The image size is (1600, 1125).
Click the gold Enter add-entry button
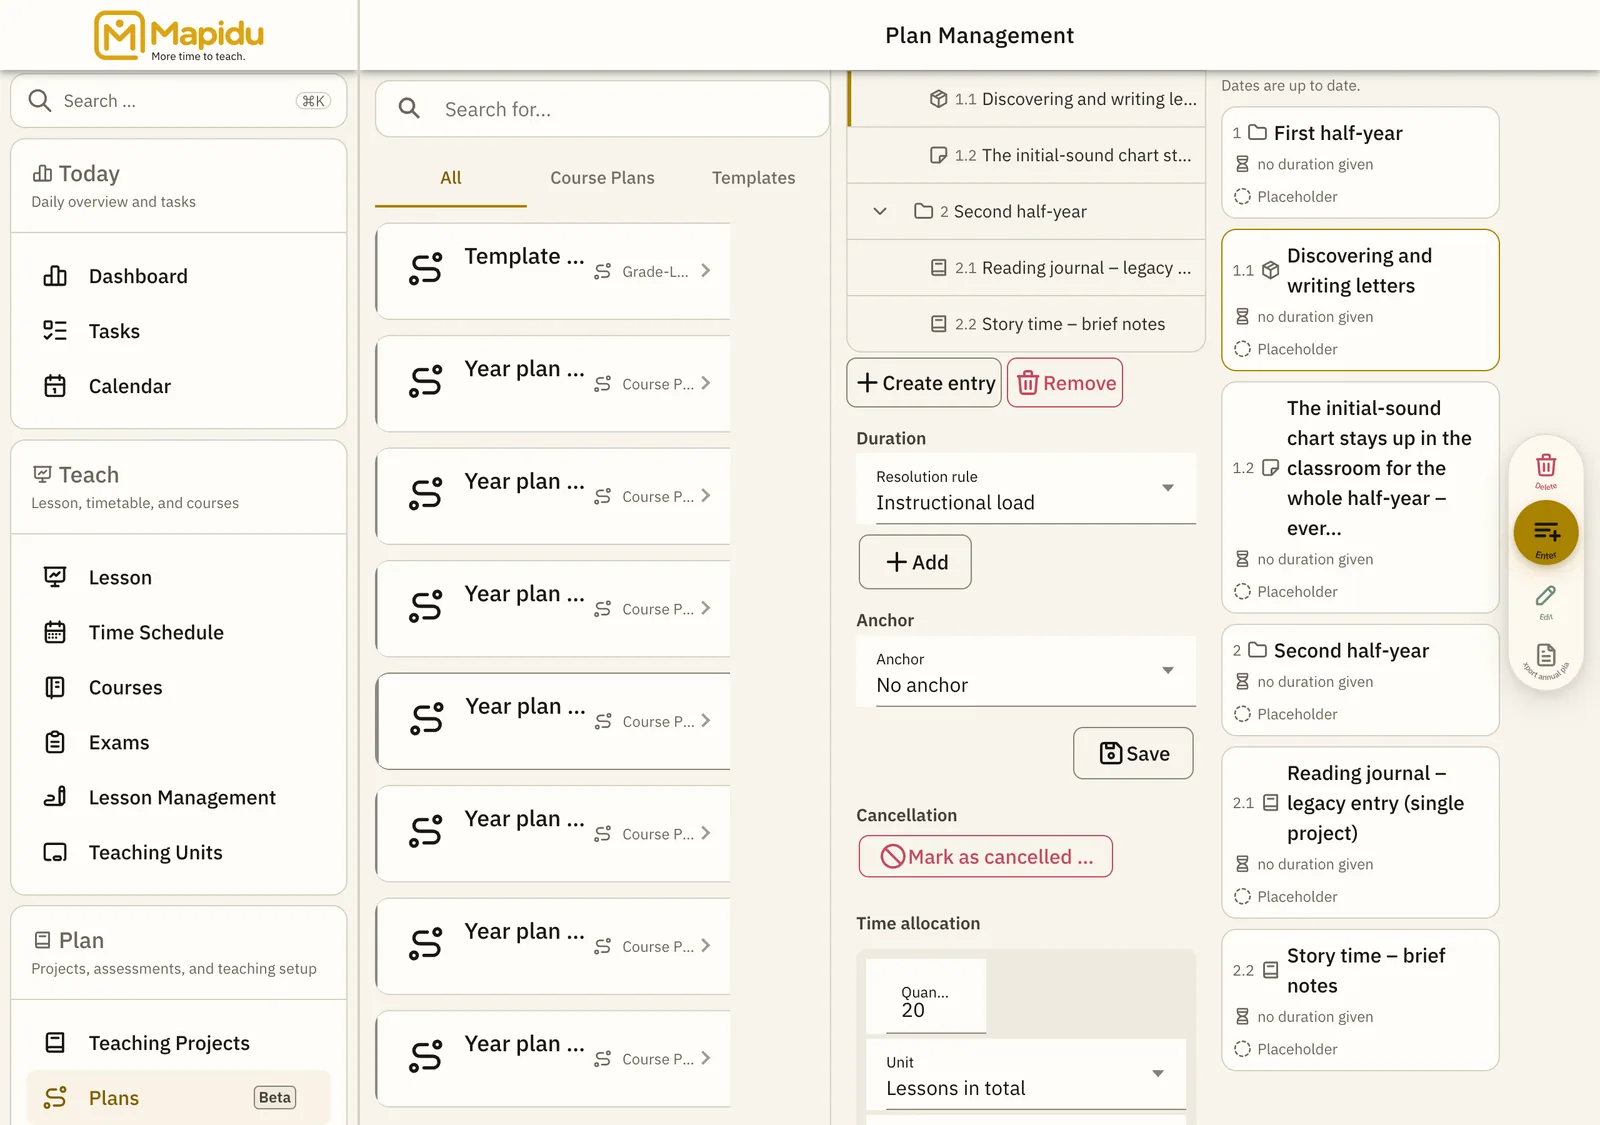[x=1546, y=533]
